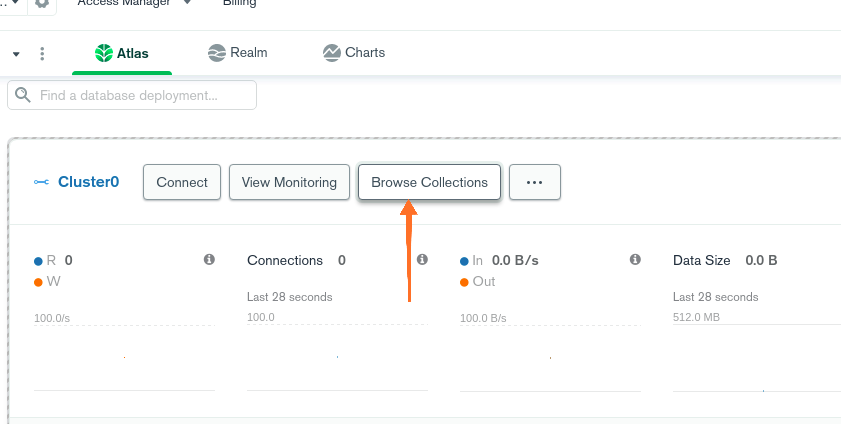Open the vertical three-dot project menu

42,53
